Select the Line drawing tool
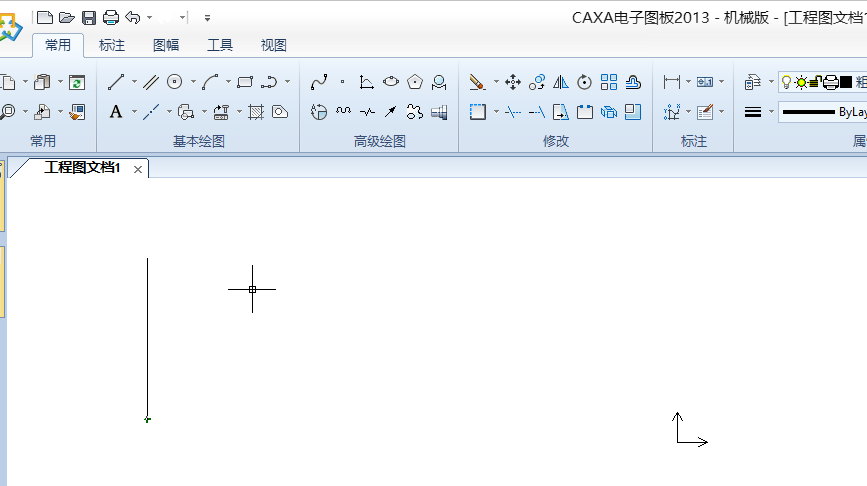The image size is (867, 486). pos(116,82)
